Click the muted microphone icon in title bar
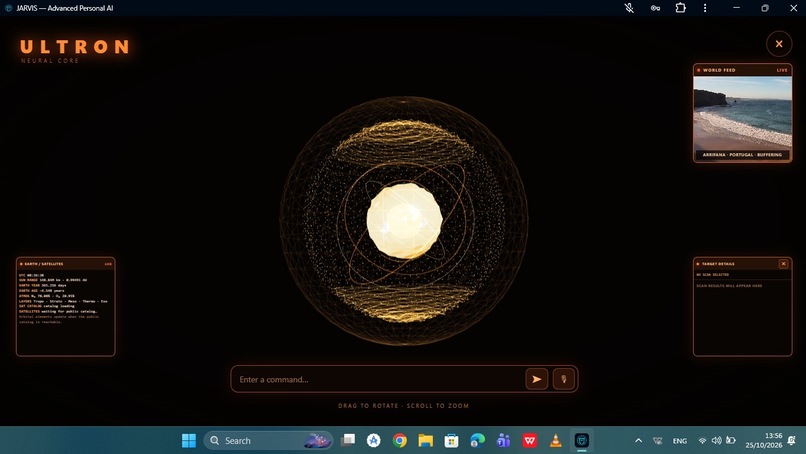 [629, 8]
